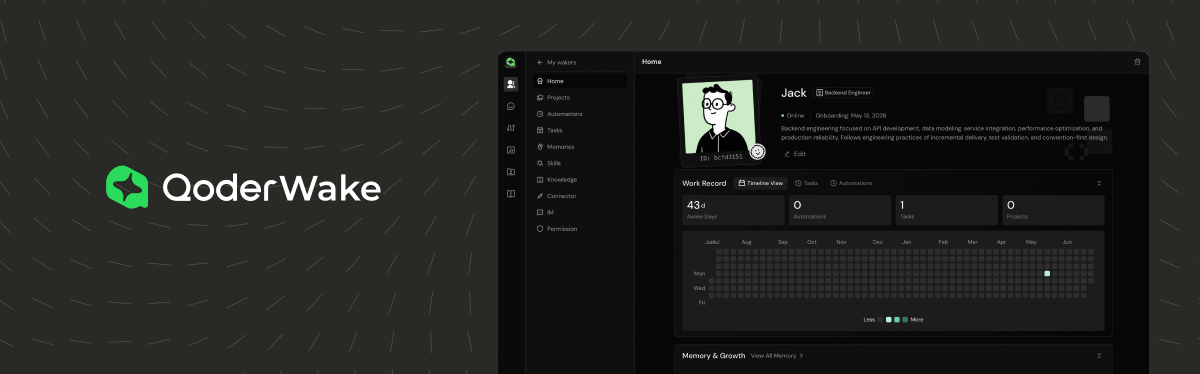Click the Online status text
The height and width of the screenshot is (374, 1200).
(x=795, y=116)
